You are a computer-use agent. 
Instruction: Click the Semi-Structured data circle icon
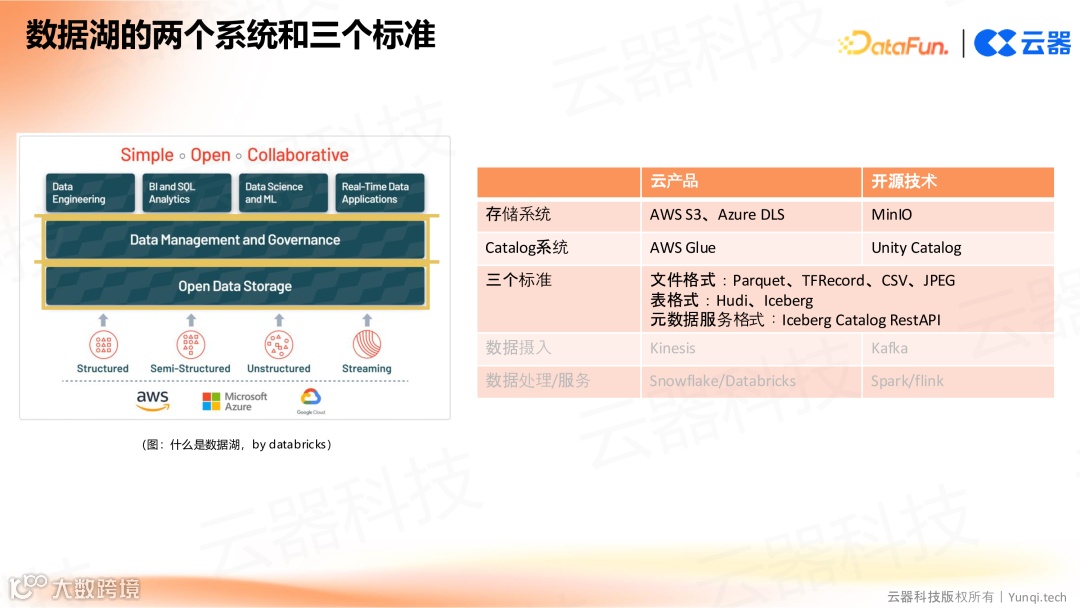[x=191, y=344]
